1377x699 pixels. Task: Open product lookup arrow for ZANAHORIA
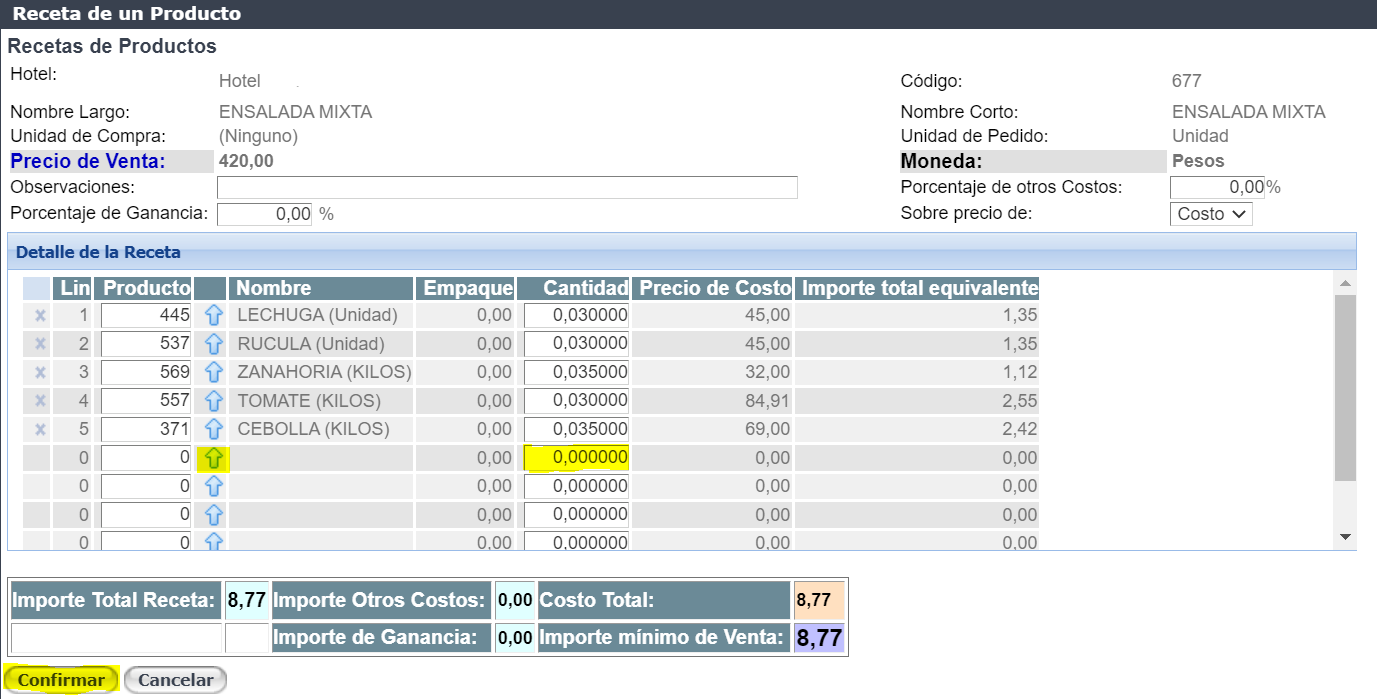[213, 373]
